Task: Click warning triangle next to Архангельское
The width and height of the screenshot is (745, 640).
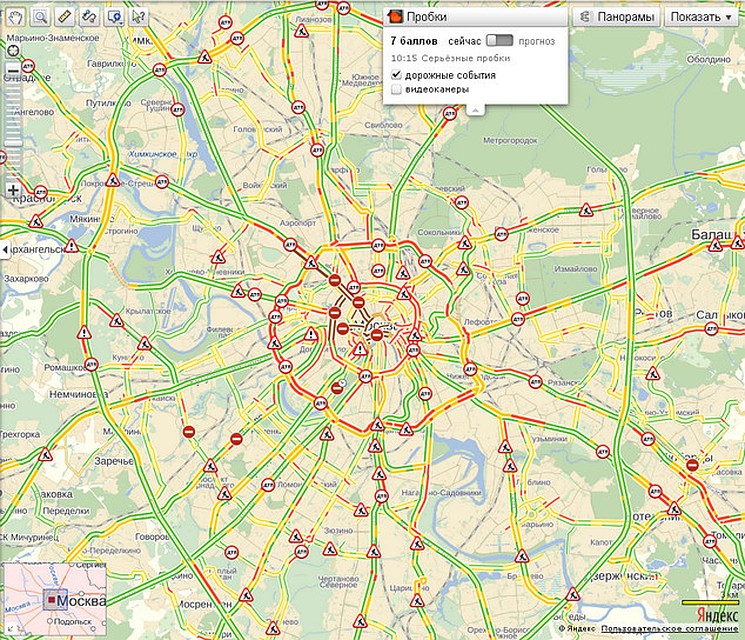Action: [x=71, y=246]
